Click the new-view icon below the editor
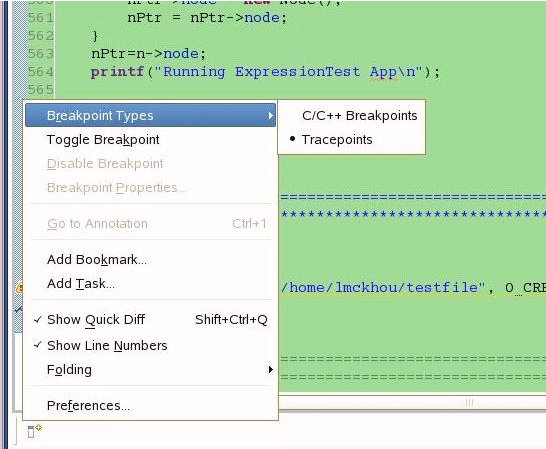 [34, 430]
